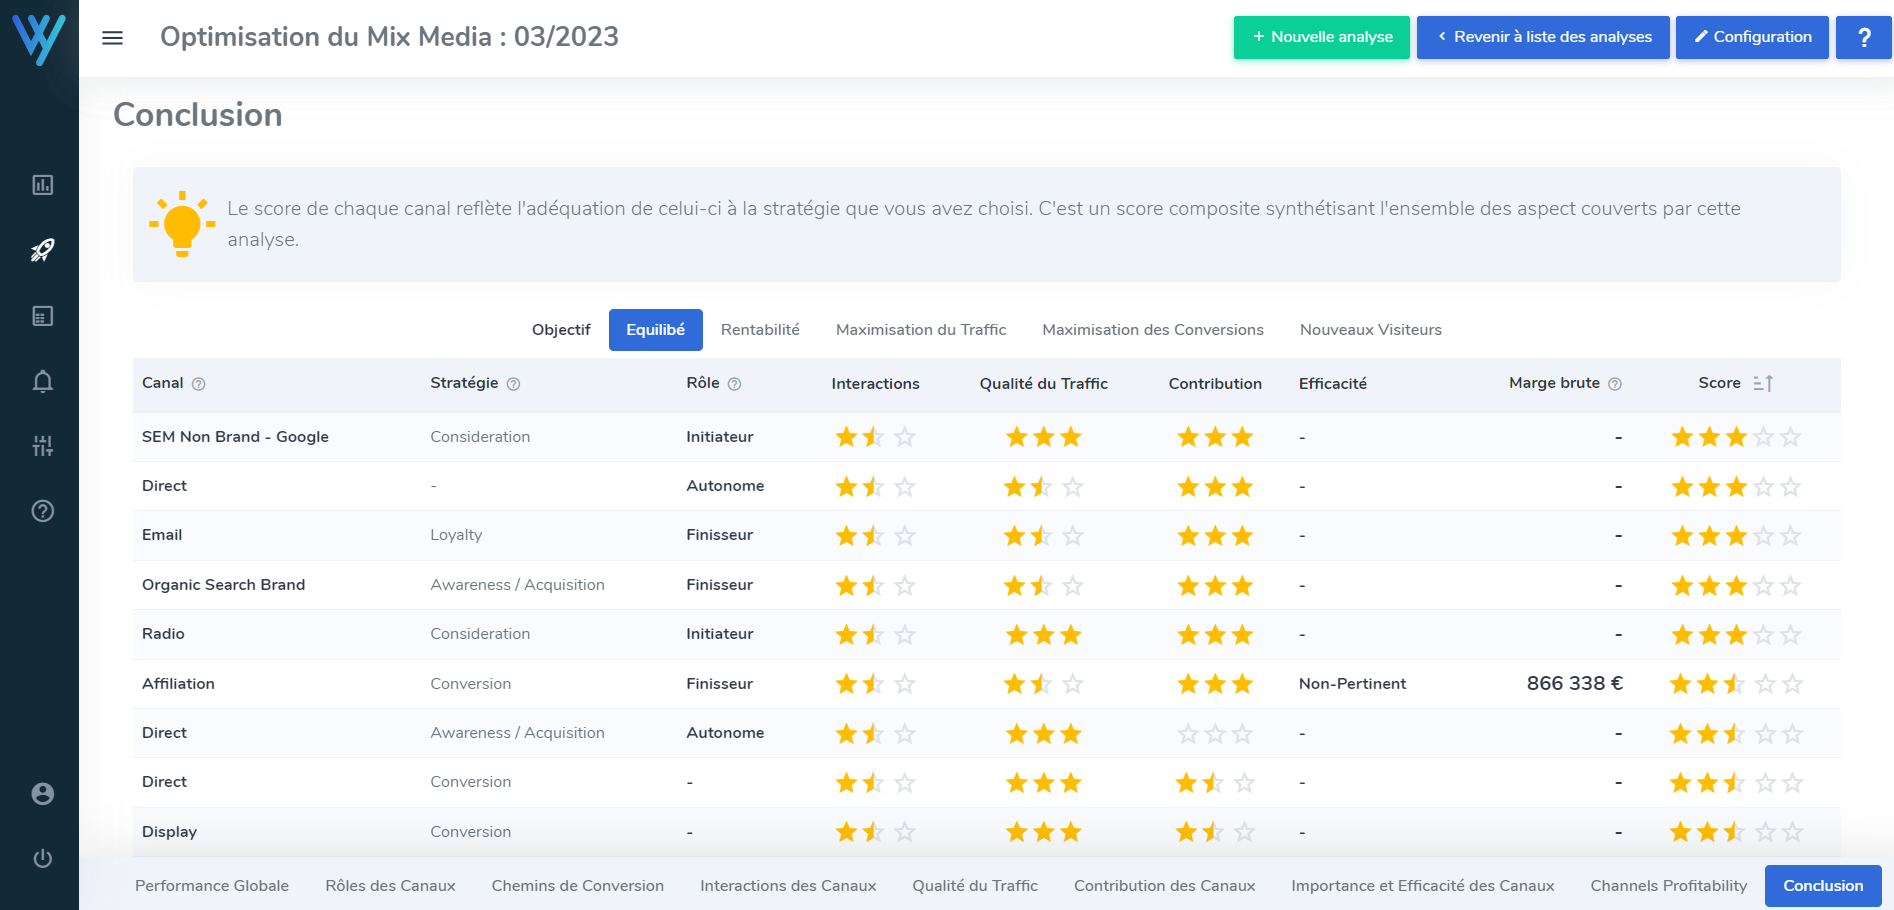Click Affiliation row score stars

pos(1736,684)
